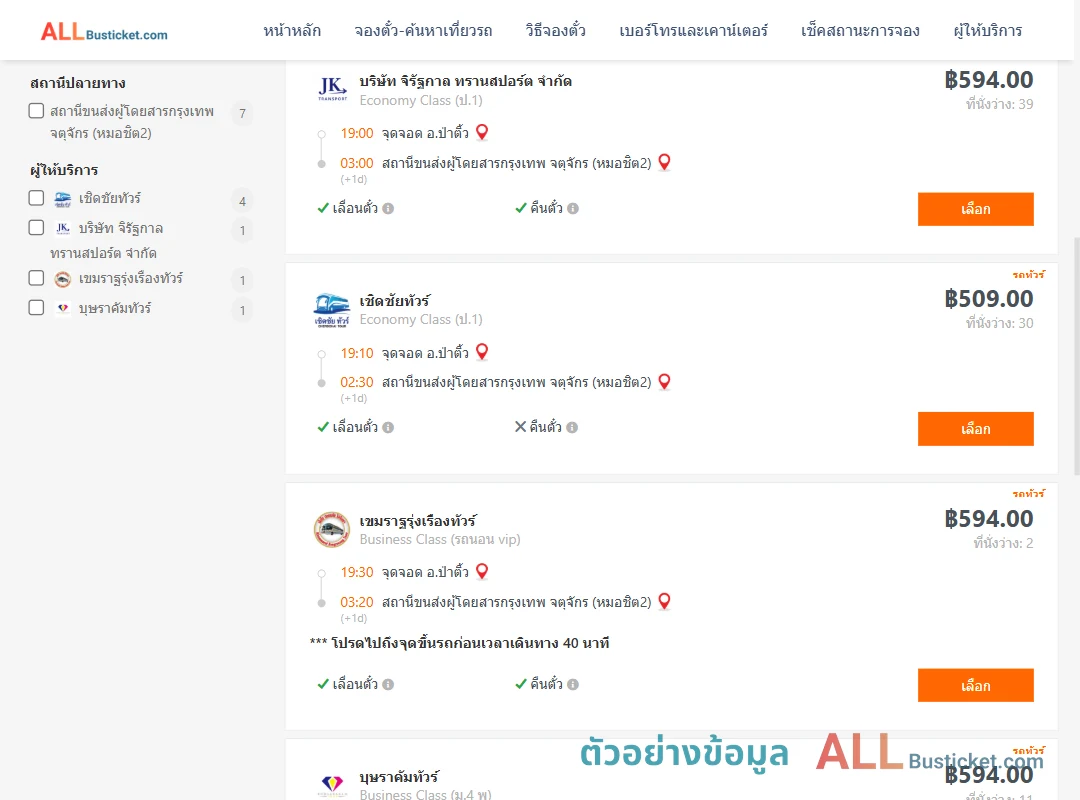The image size is (1080, 800).
Task: Open เช็คสถานะการจอง menu item
Action: (860, 30)
